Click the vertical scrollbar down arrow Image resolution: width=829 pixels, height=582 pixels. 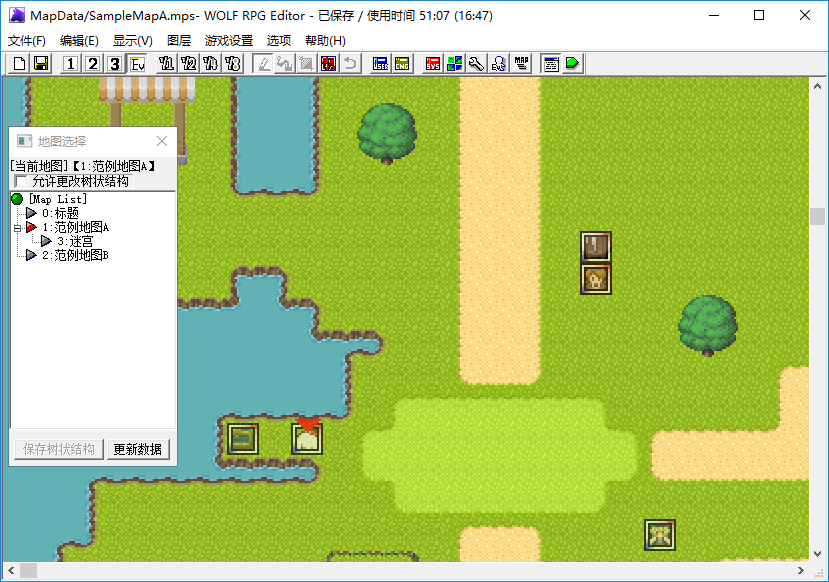tap(817, 553)
